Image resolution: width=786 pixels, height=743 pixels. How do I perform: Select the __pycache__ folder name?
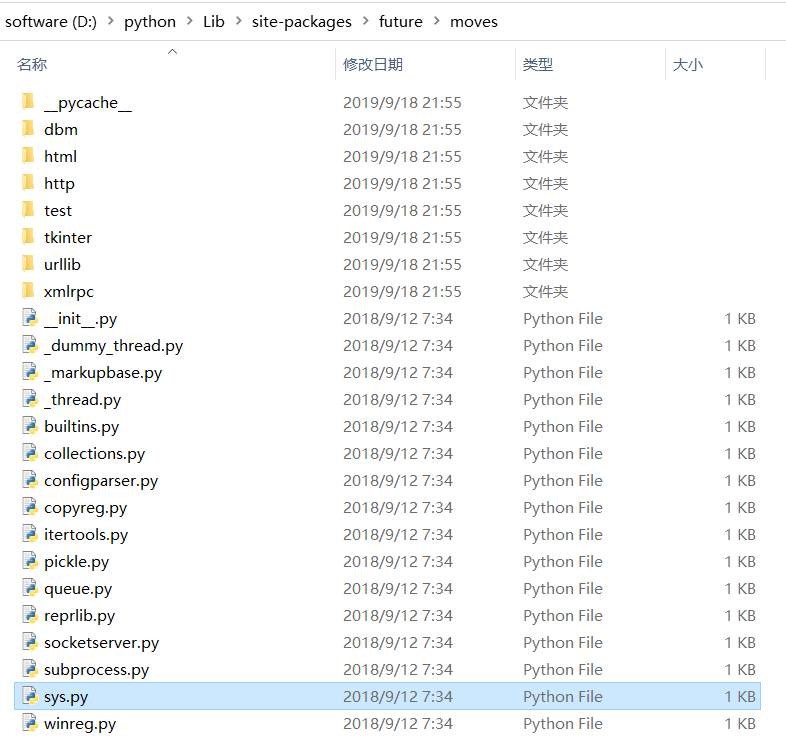(88, 103)
